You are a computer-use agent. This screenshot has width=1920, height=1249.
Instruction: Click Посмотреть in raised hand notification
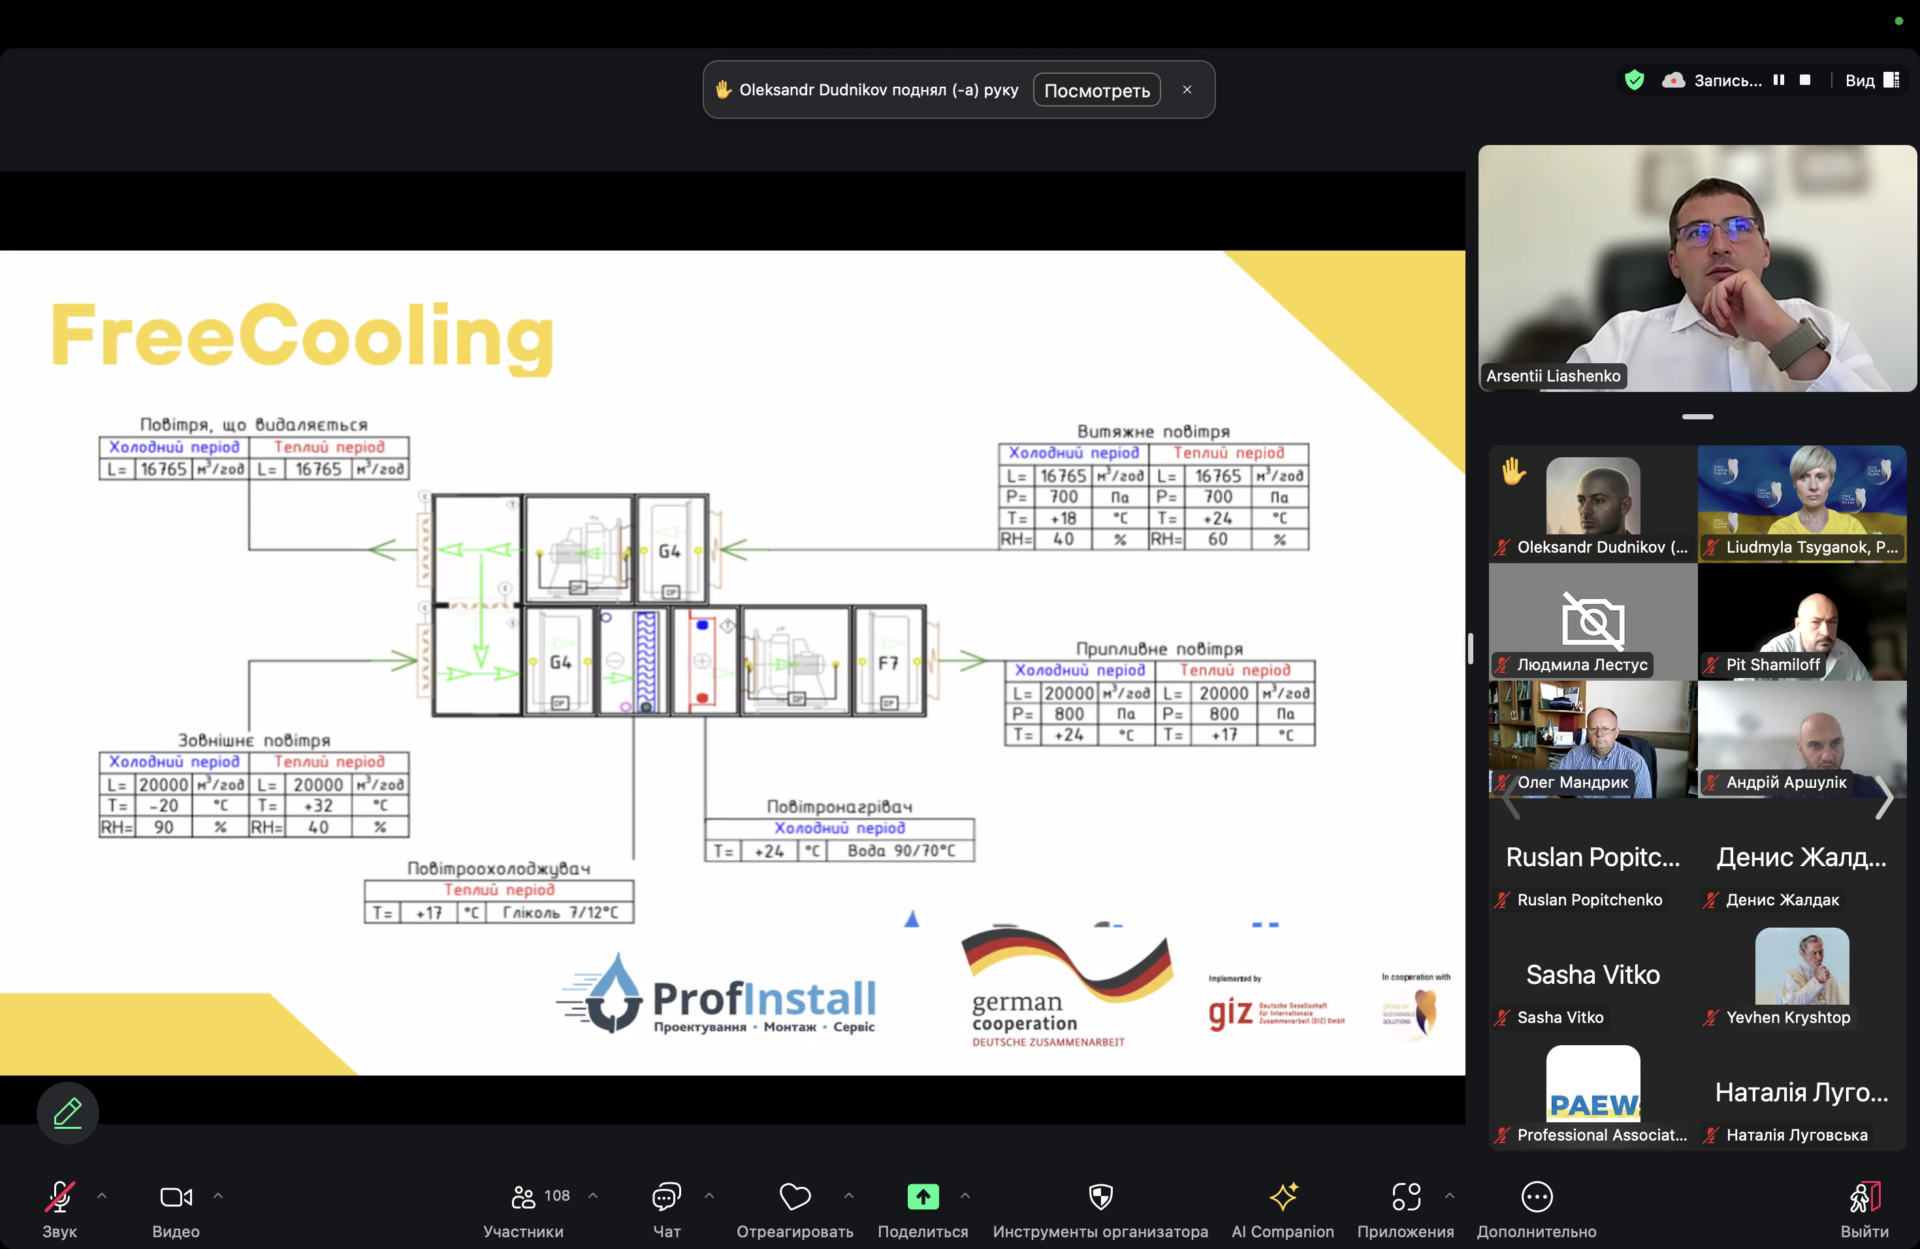tap(1096, 90)
